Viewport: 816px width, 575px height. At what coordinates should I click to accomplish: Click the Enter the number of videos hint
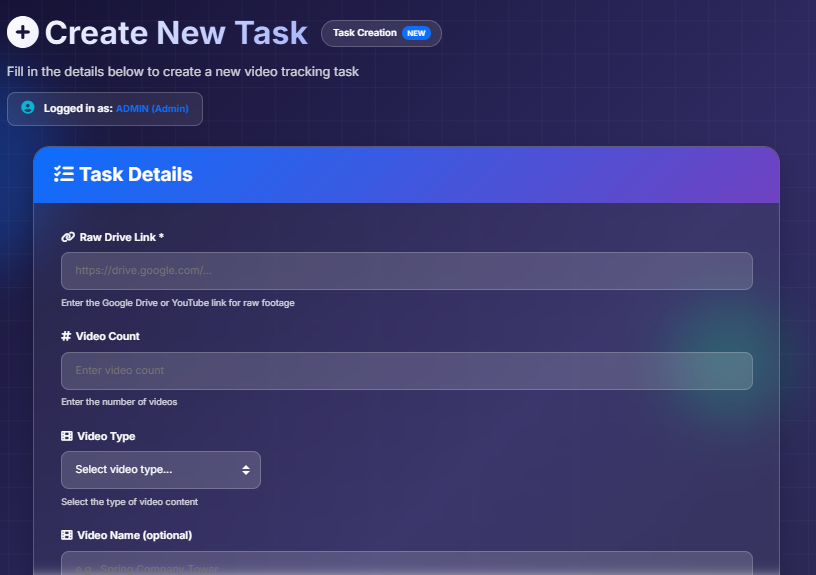click(119, 402)
